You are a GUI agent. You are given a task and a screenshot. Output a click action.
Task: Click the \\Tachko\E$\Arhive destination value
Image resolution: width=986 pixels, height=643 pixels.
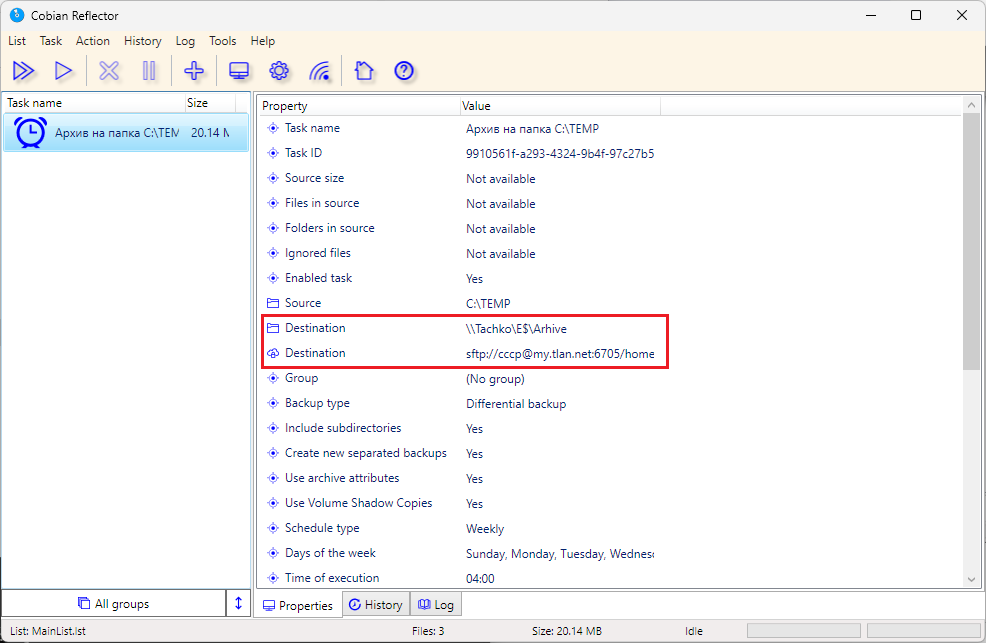pyautogui.click(x=516, y=329)
